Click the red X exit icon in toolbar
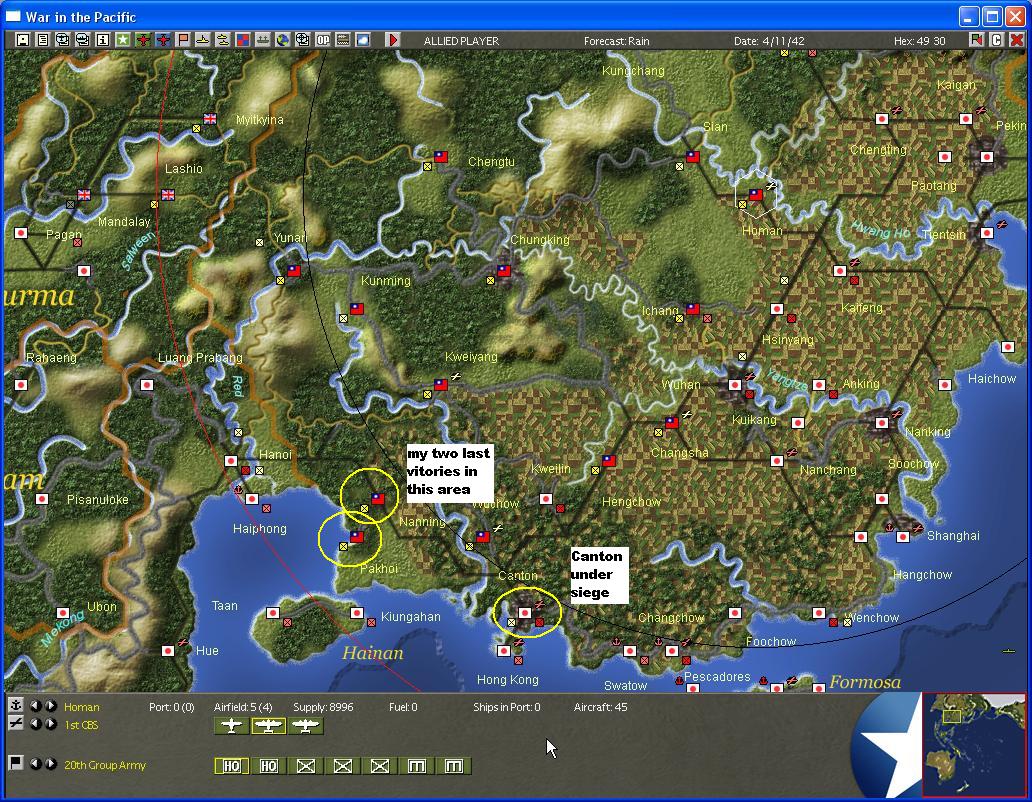1032x802 pixels. tap(1016, 40)
